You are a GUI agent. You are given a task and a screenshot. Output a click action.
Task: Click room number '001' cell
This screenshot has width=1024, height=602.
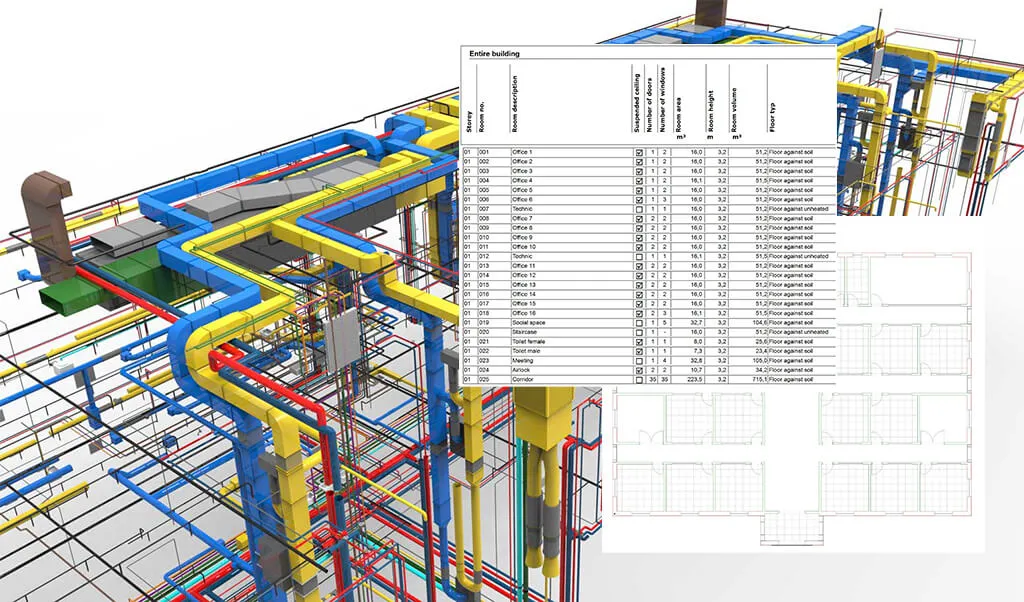coord(484,152)
